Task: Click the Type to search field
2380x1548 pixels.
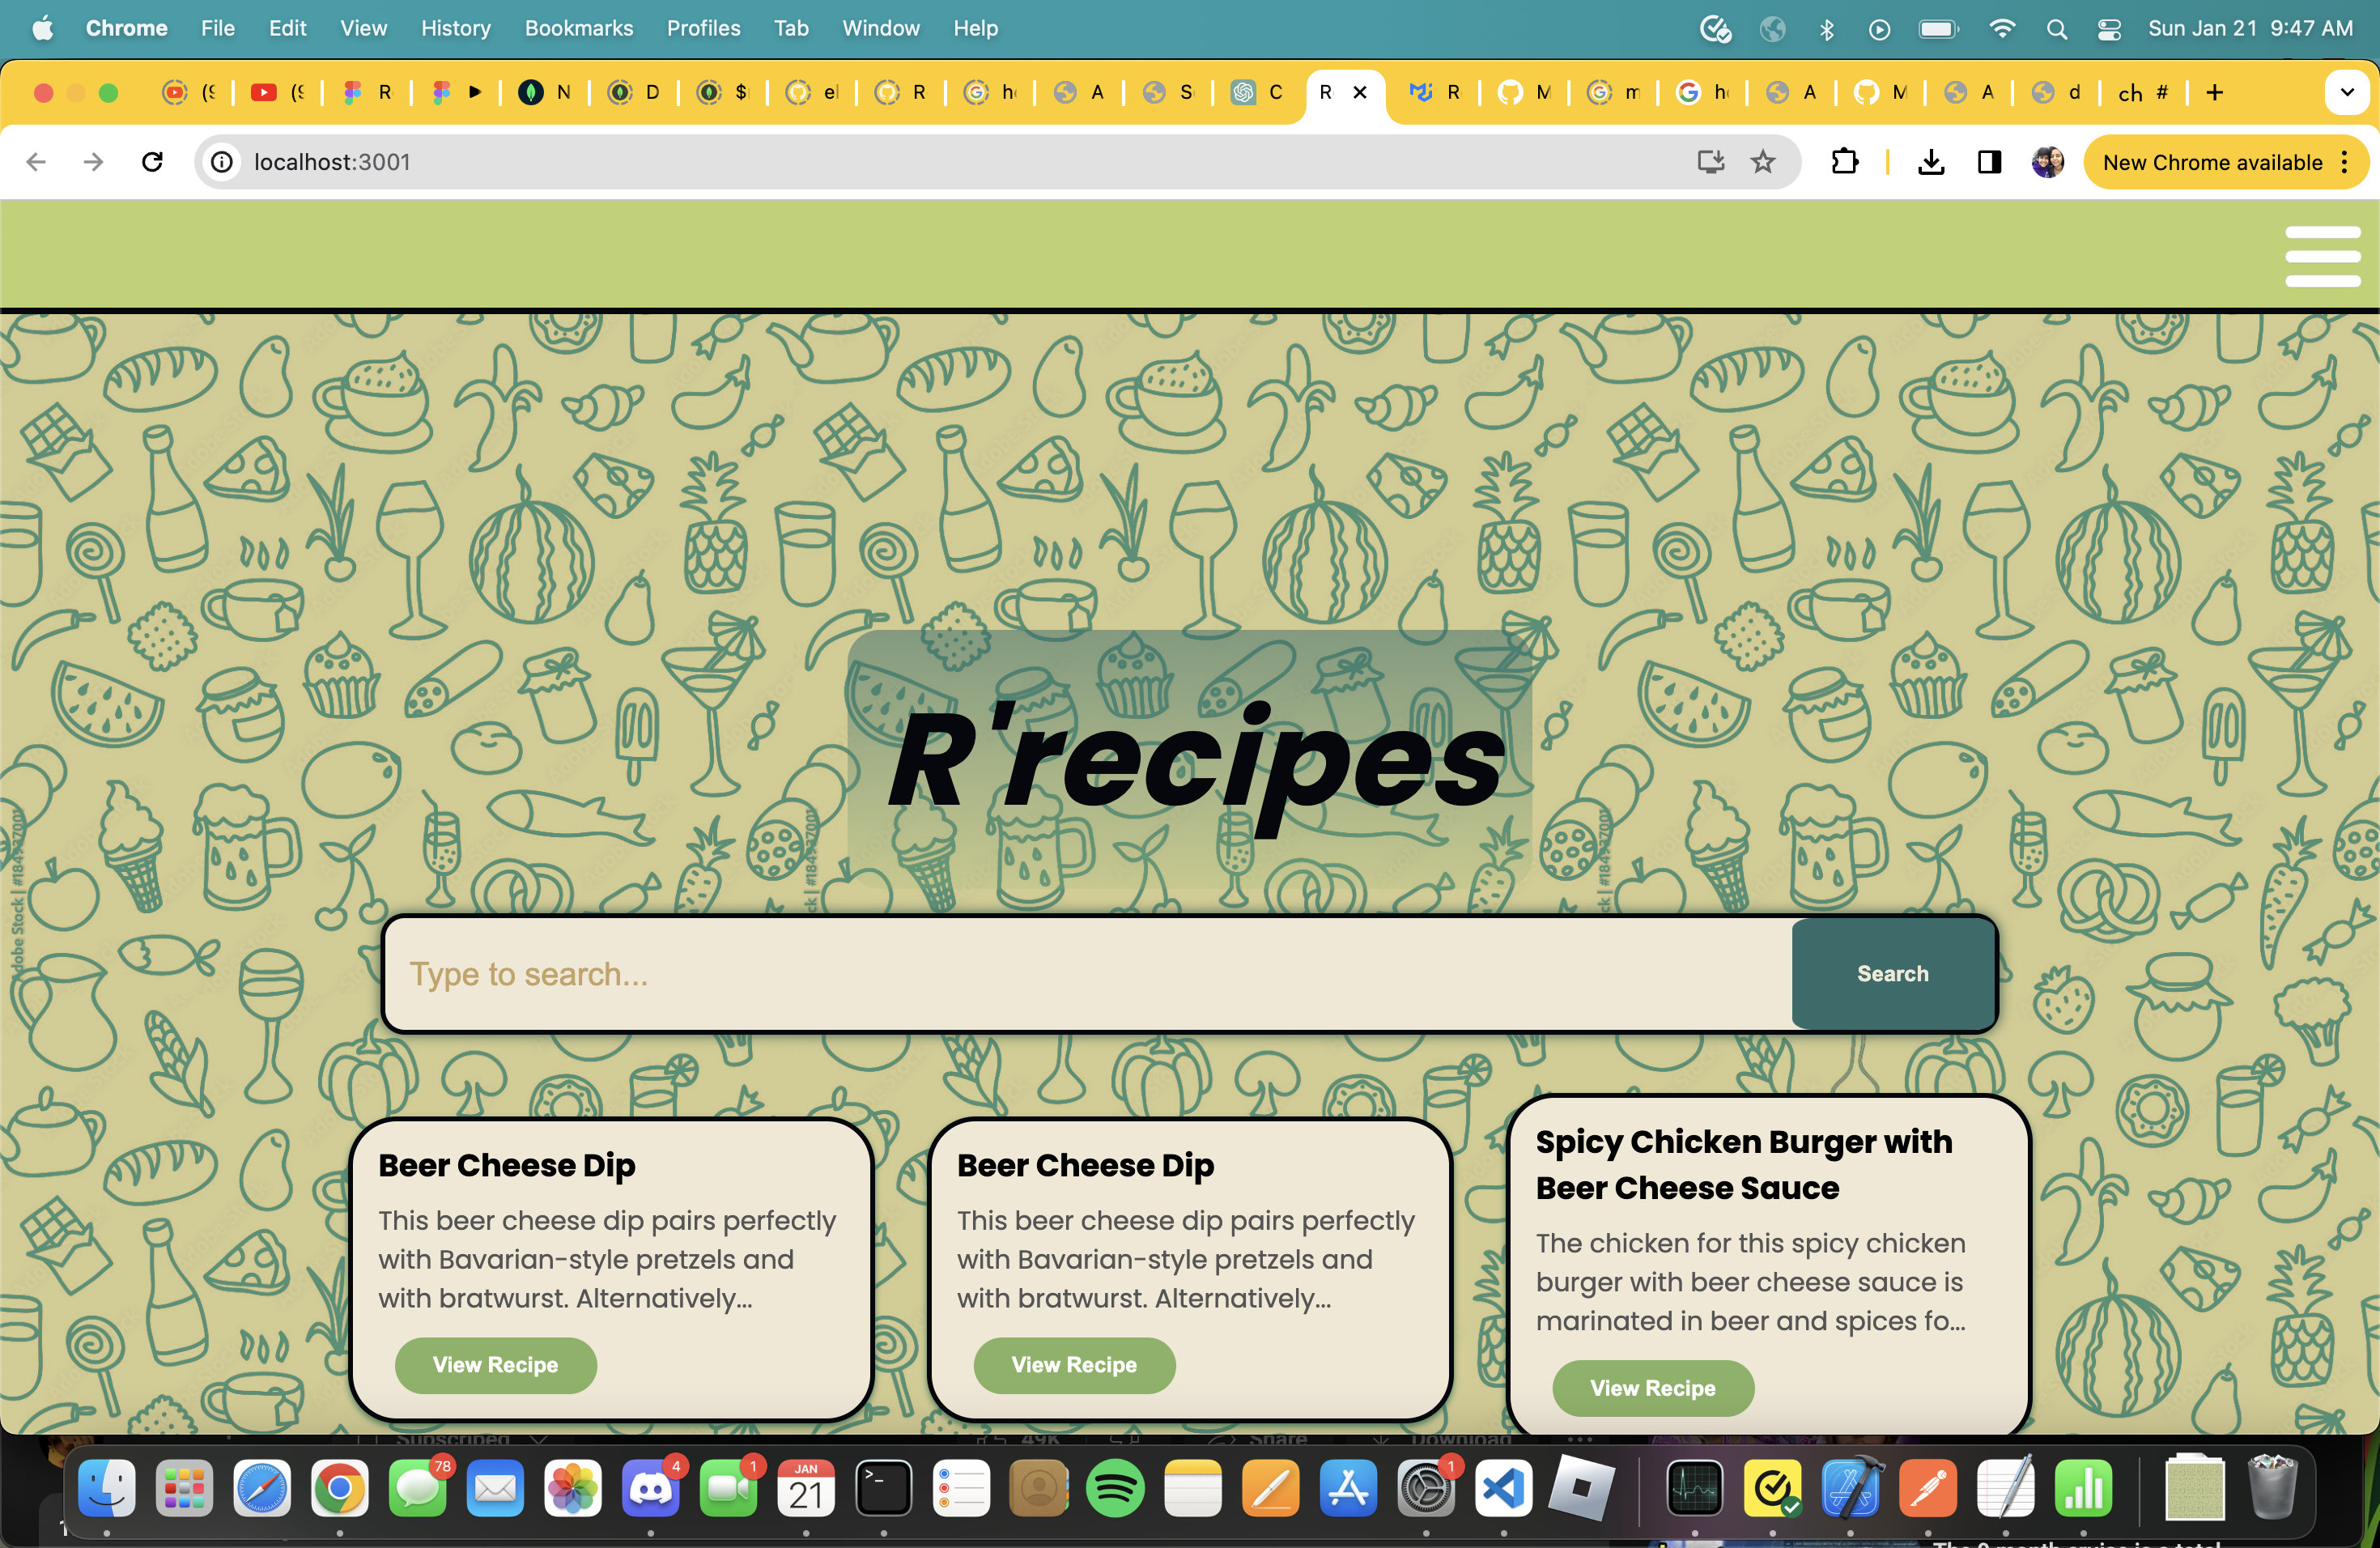Action: click(x=1088, y=973)
